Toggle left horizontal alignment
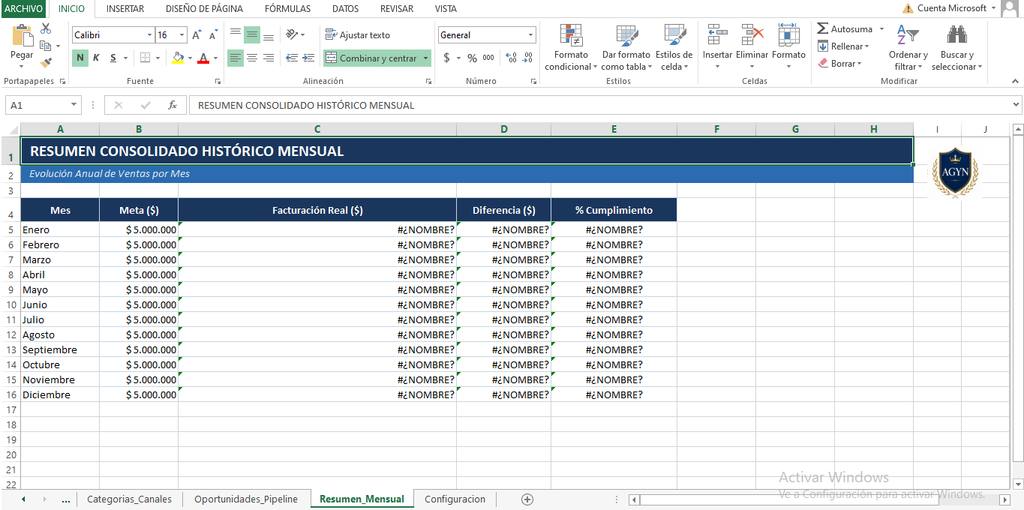Viewport: 1024px width, 510px height. pos(235,58)
